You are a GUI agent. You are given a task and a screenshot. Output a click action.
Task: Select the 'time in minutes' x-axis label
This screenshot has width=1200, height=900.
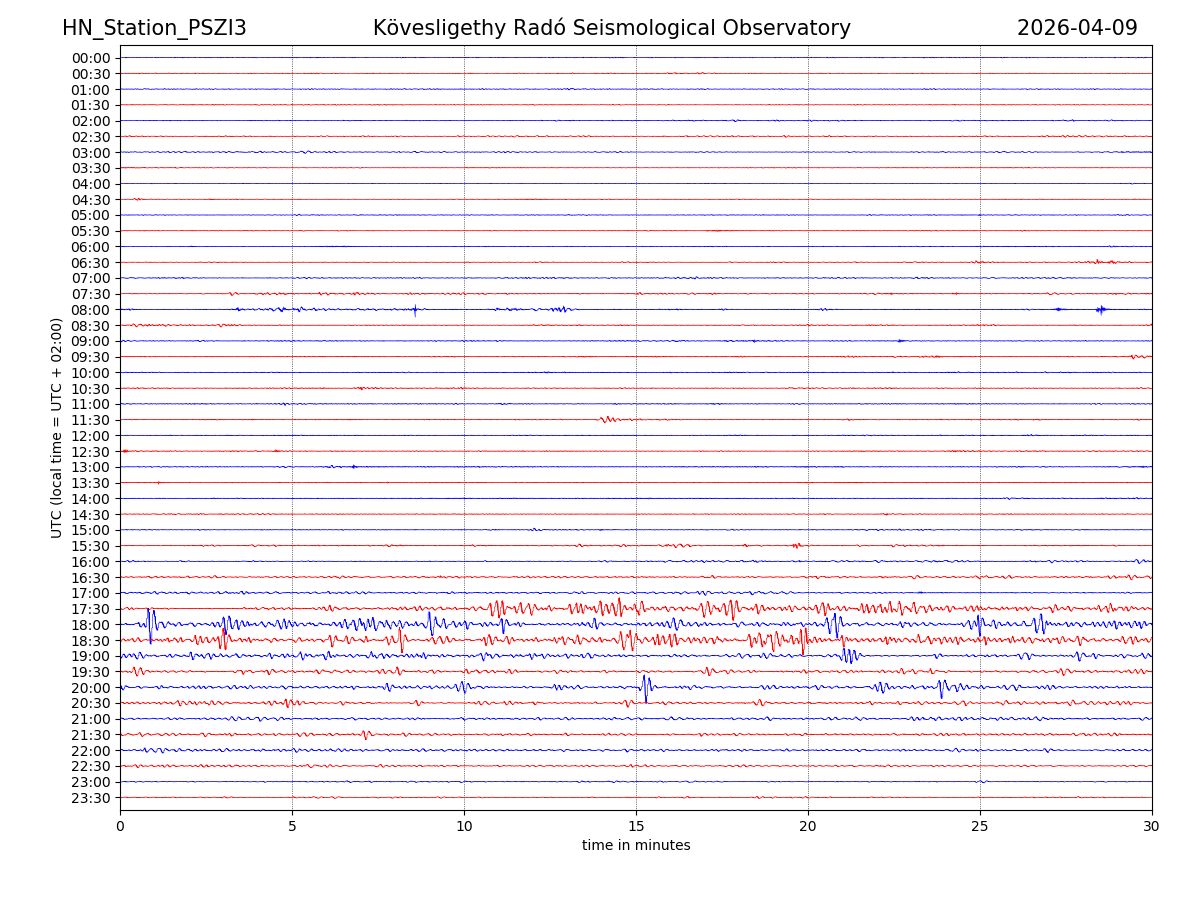point(636,846)
